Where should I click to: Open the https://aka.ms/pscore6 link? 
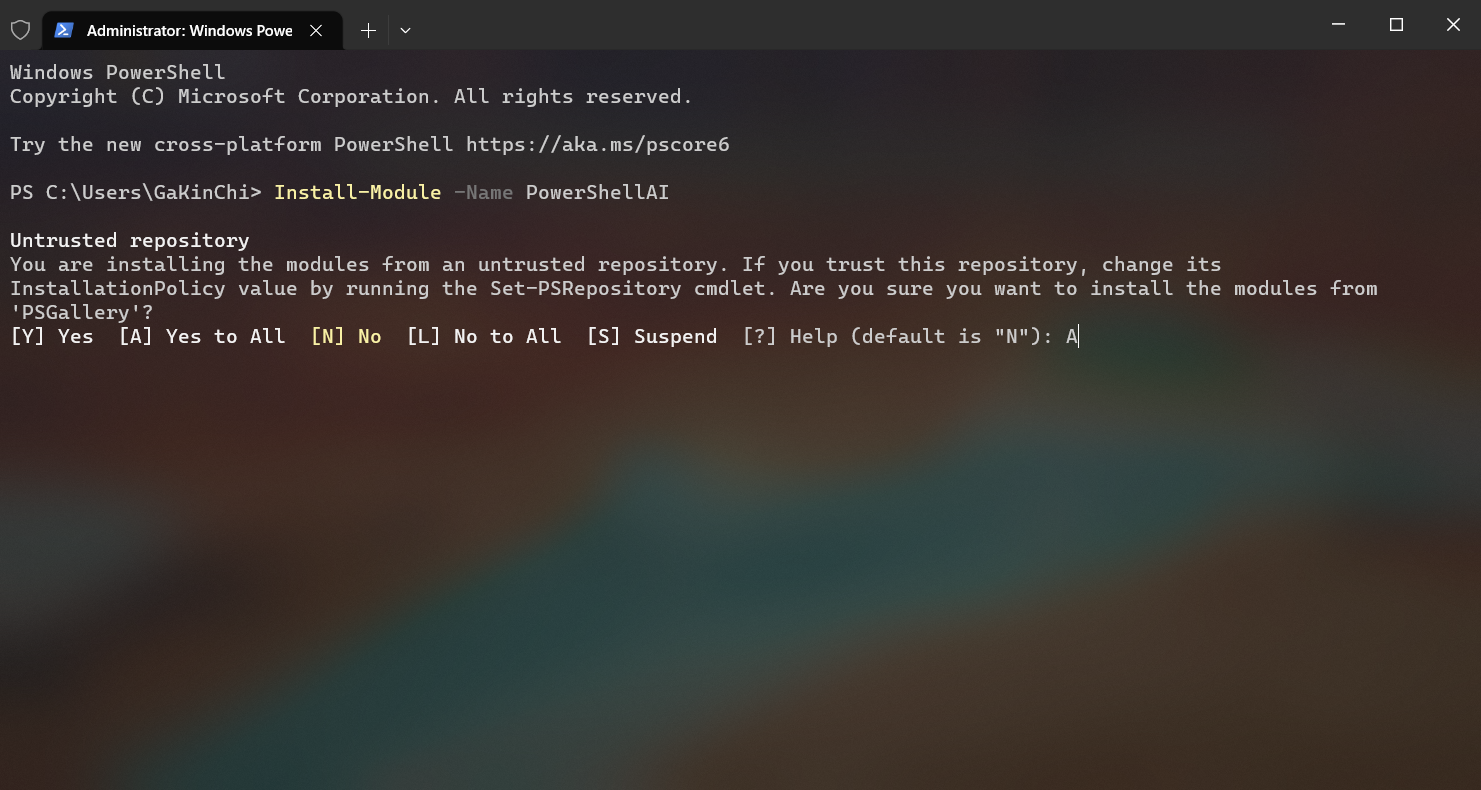[x=597, y=144]
